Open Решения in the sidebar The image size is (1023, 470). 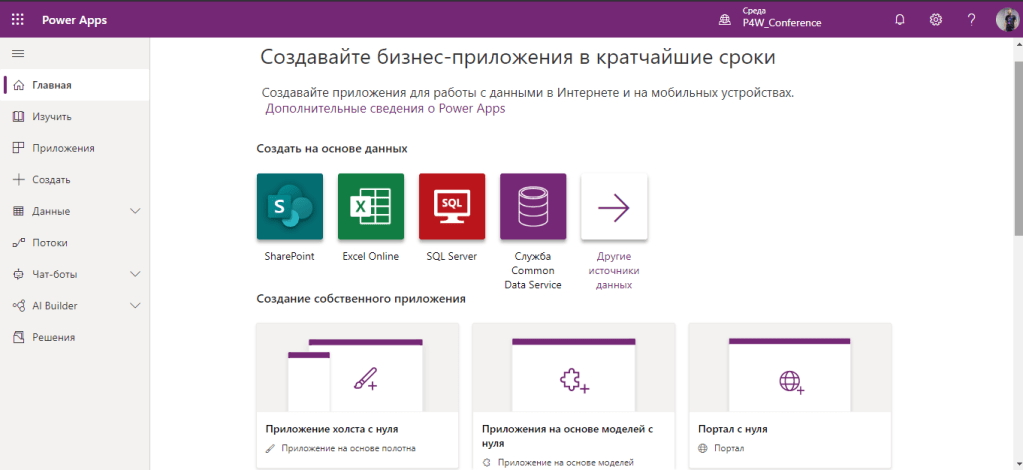53,337
